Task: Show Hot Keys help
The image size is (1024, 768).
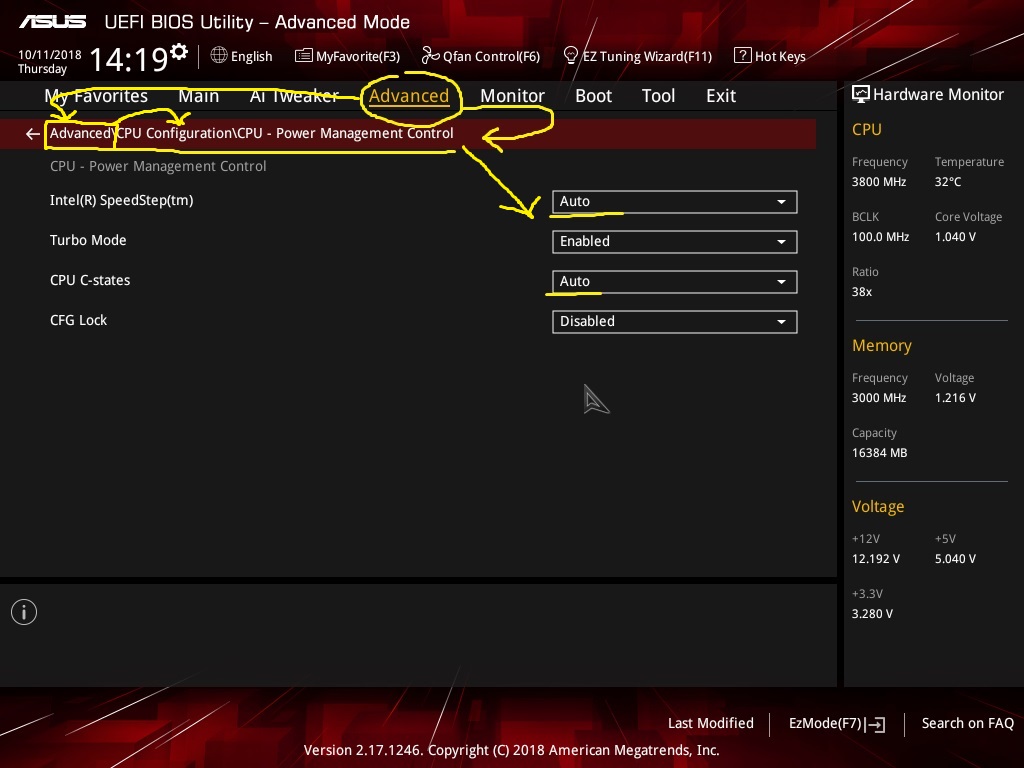Action: (770, 56)
